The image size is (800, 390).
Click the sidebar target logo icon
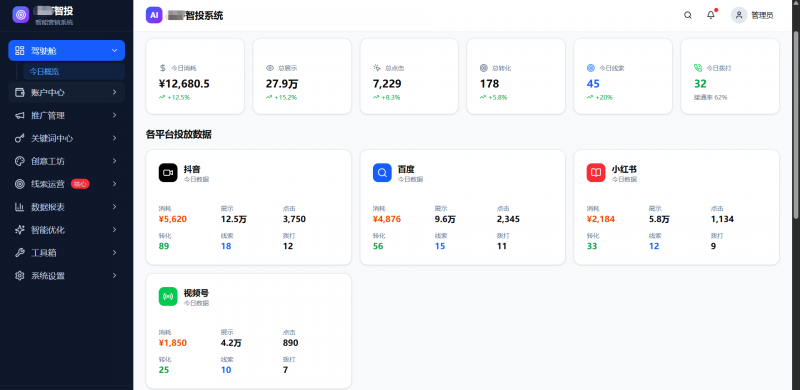(21, 15)
